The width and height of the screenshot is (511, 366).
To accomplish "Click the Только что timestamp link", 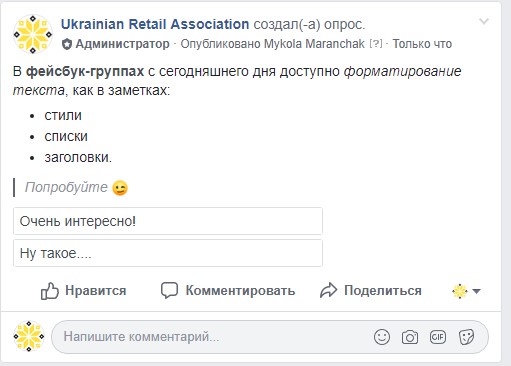I will [422, 44].
